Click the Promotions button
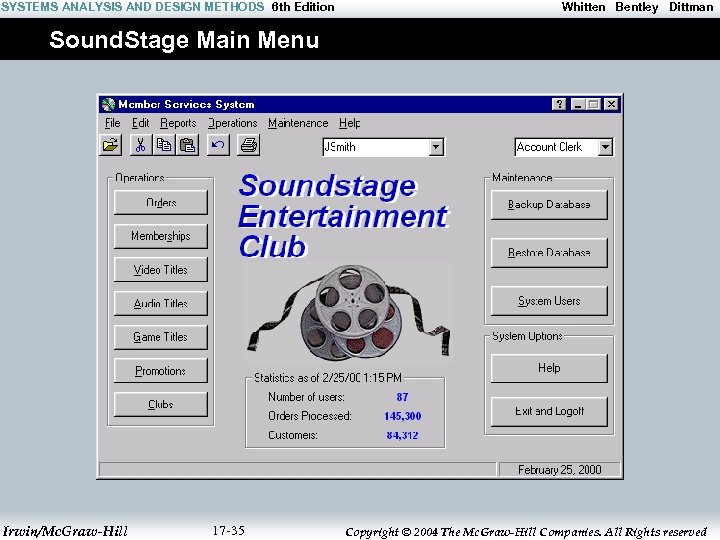This screenshot has width=720, height=540. click(x=161, y=371)
